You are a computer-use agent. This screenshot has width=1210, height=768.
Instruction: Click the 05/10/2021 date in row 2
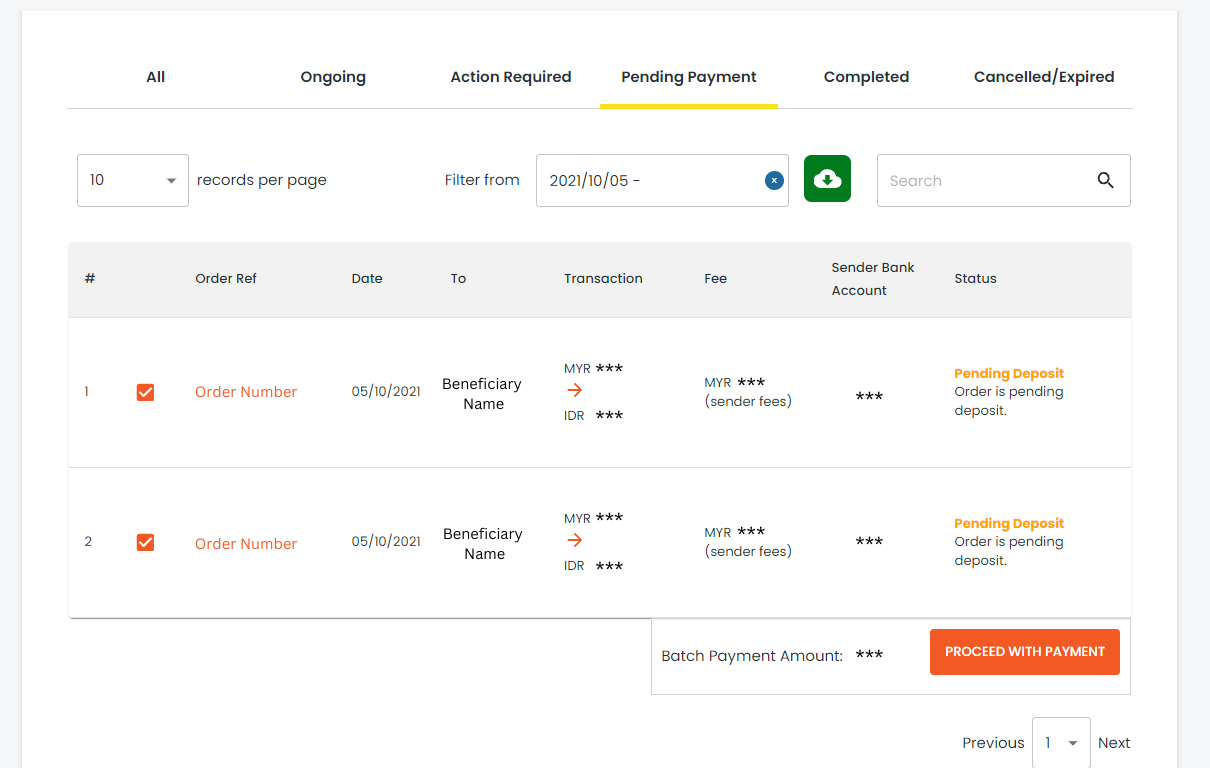coord(386,542)
